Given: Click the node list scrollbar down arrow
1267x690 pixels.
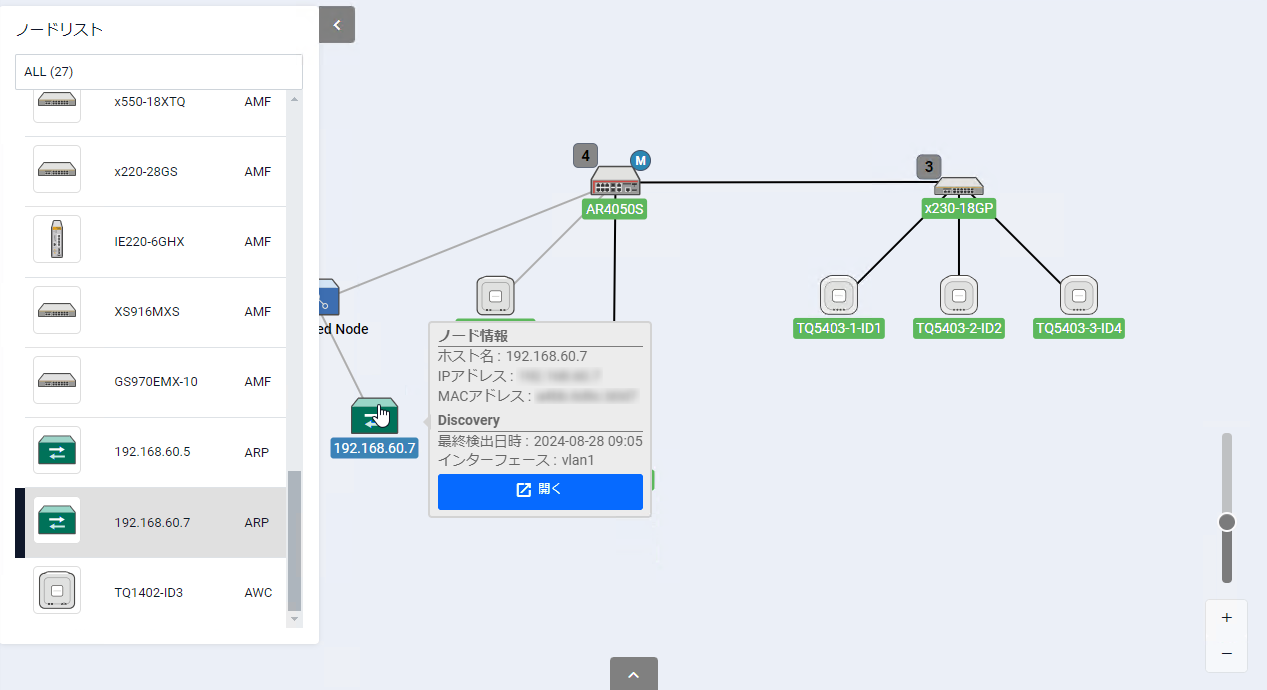Looking at the screenshot, I should pyautogui.click(x=294, y=620).
